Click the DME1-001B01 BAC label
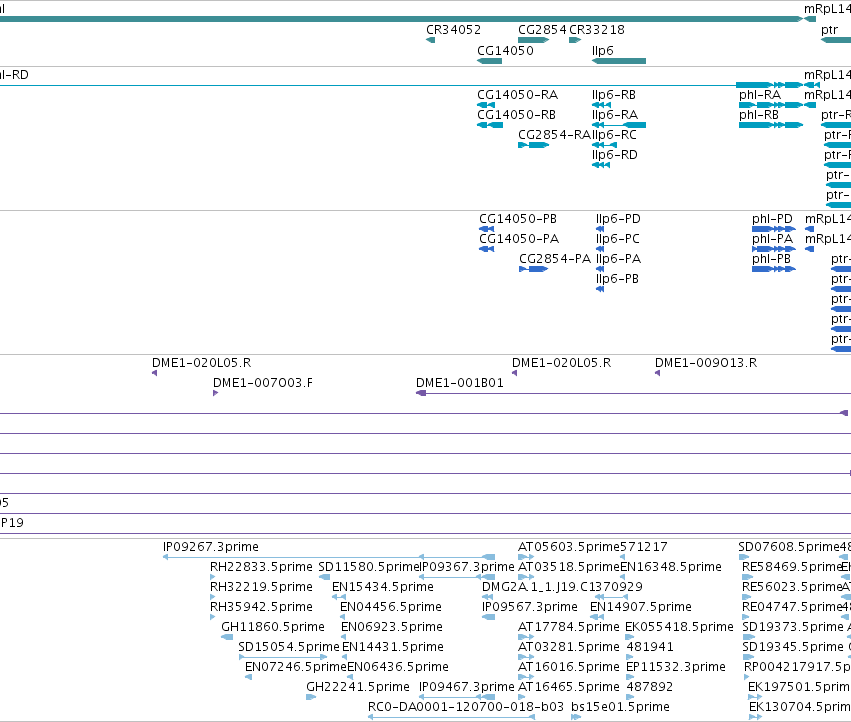The image size is (851, 722). 460,383
